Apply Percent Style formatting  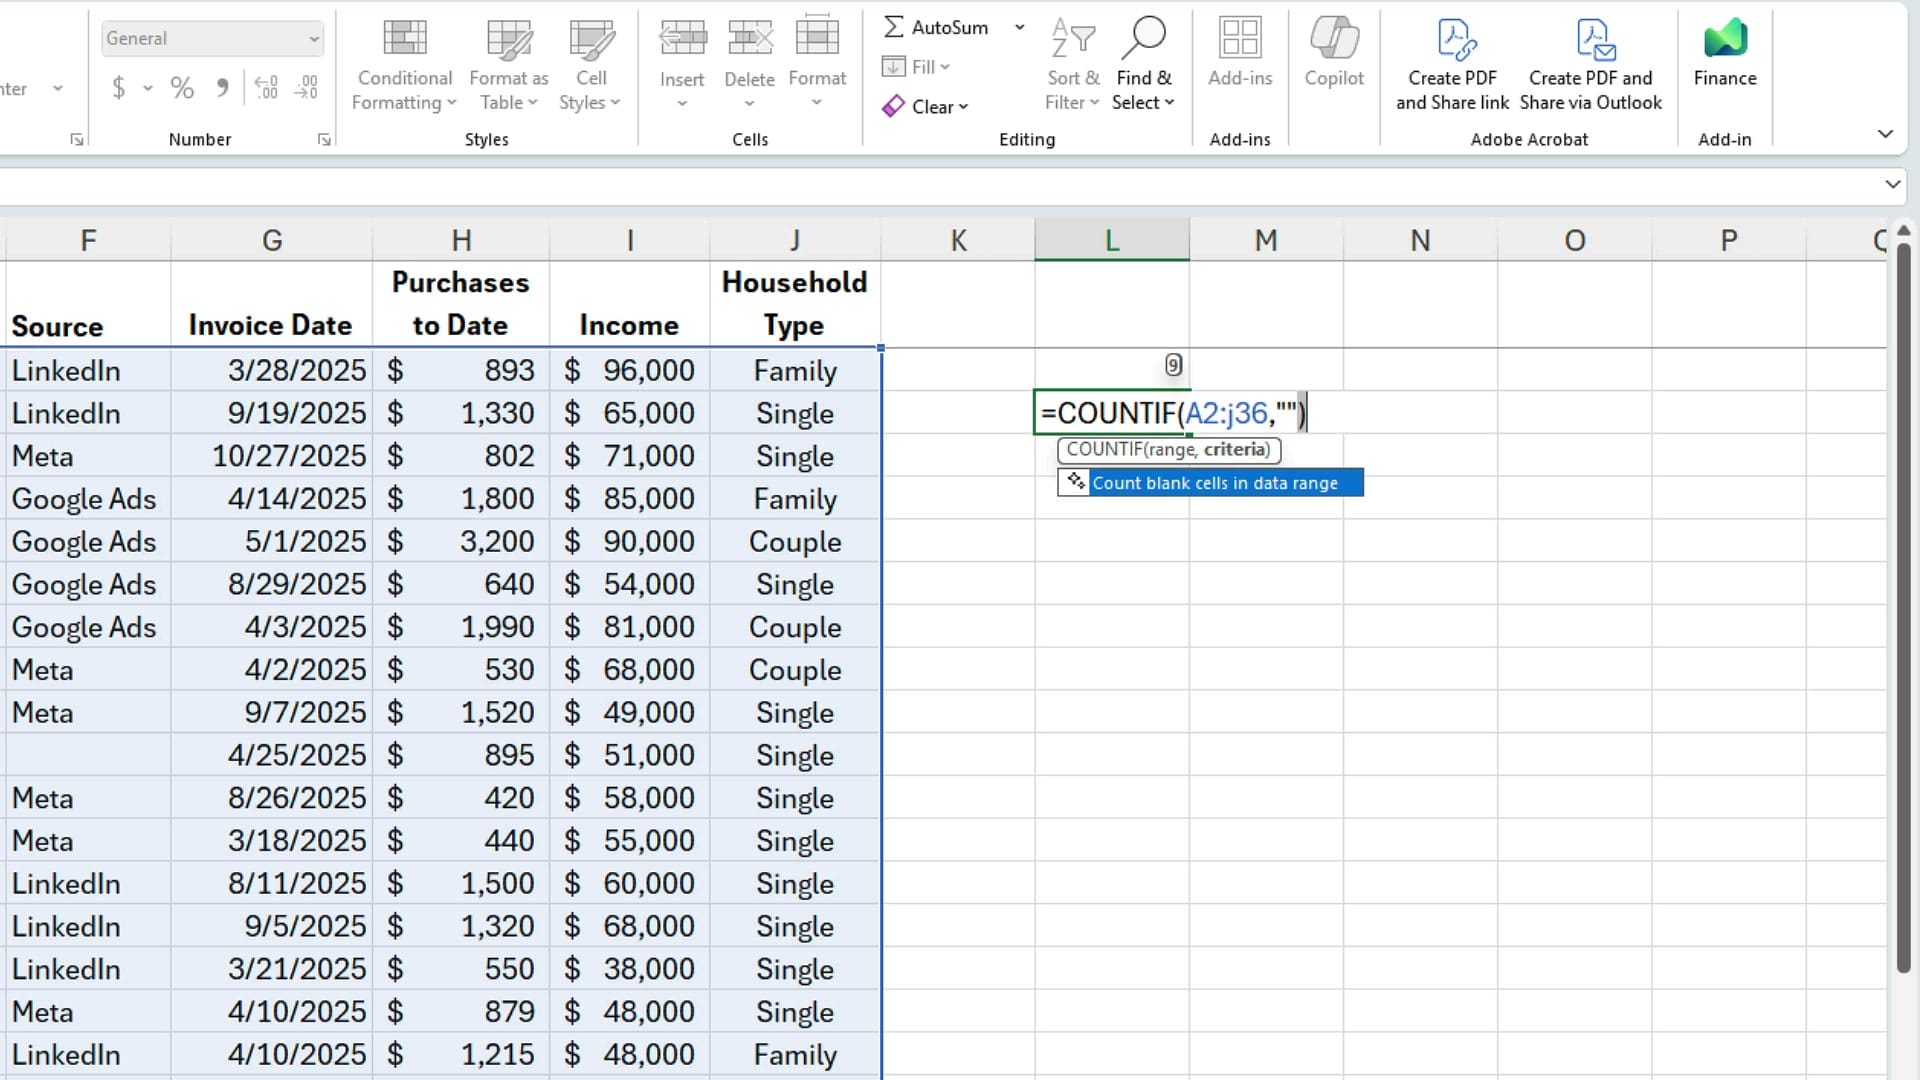tap(182, 88)
